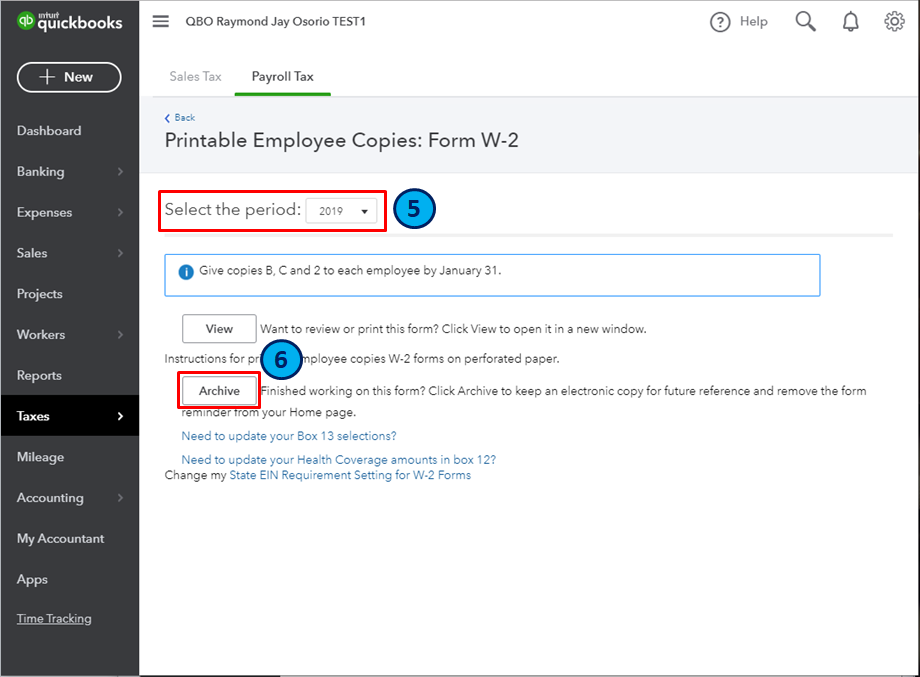Click the View button
Image resolution: width=920 pixels, height=677 pixels.
(219, 329)
